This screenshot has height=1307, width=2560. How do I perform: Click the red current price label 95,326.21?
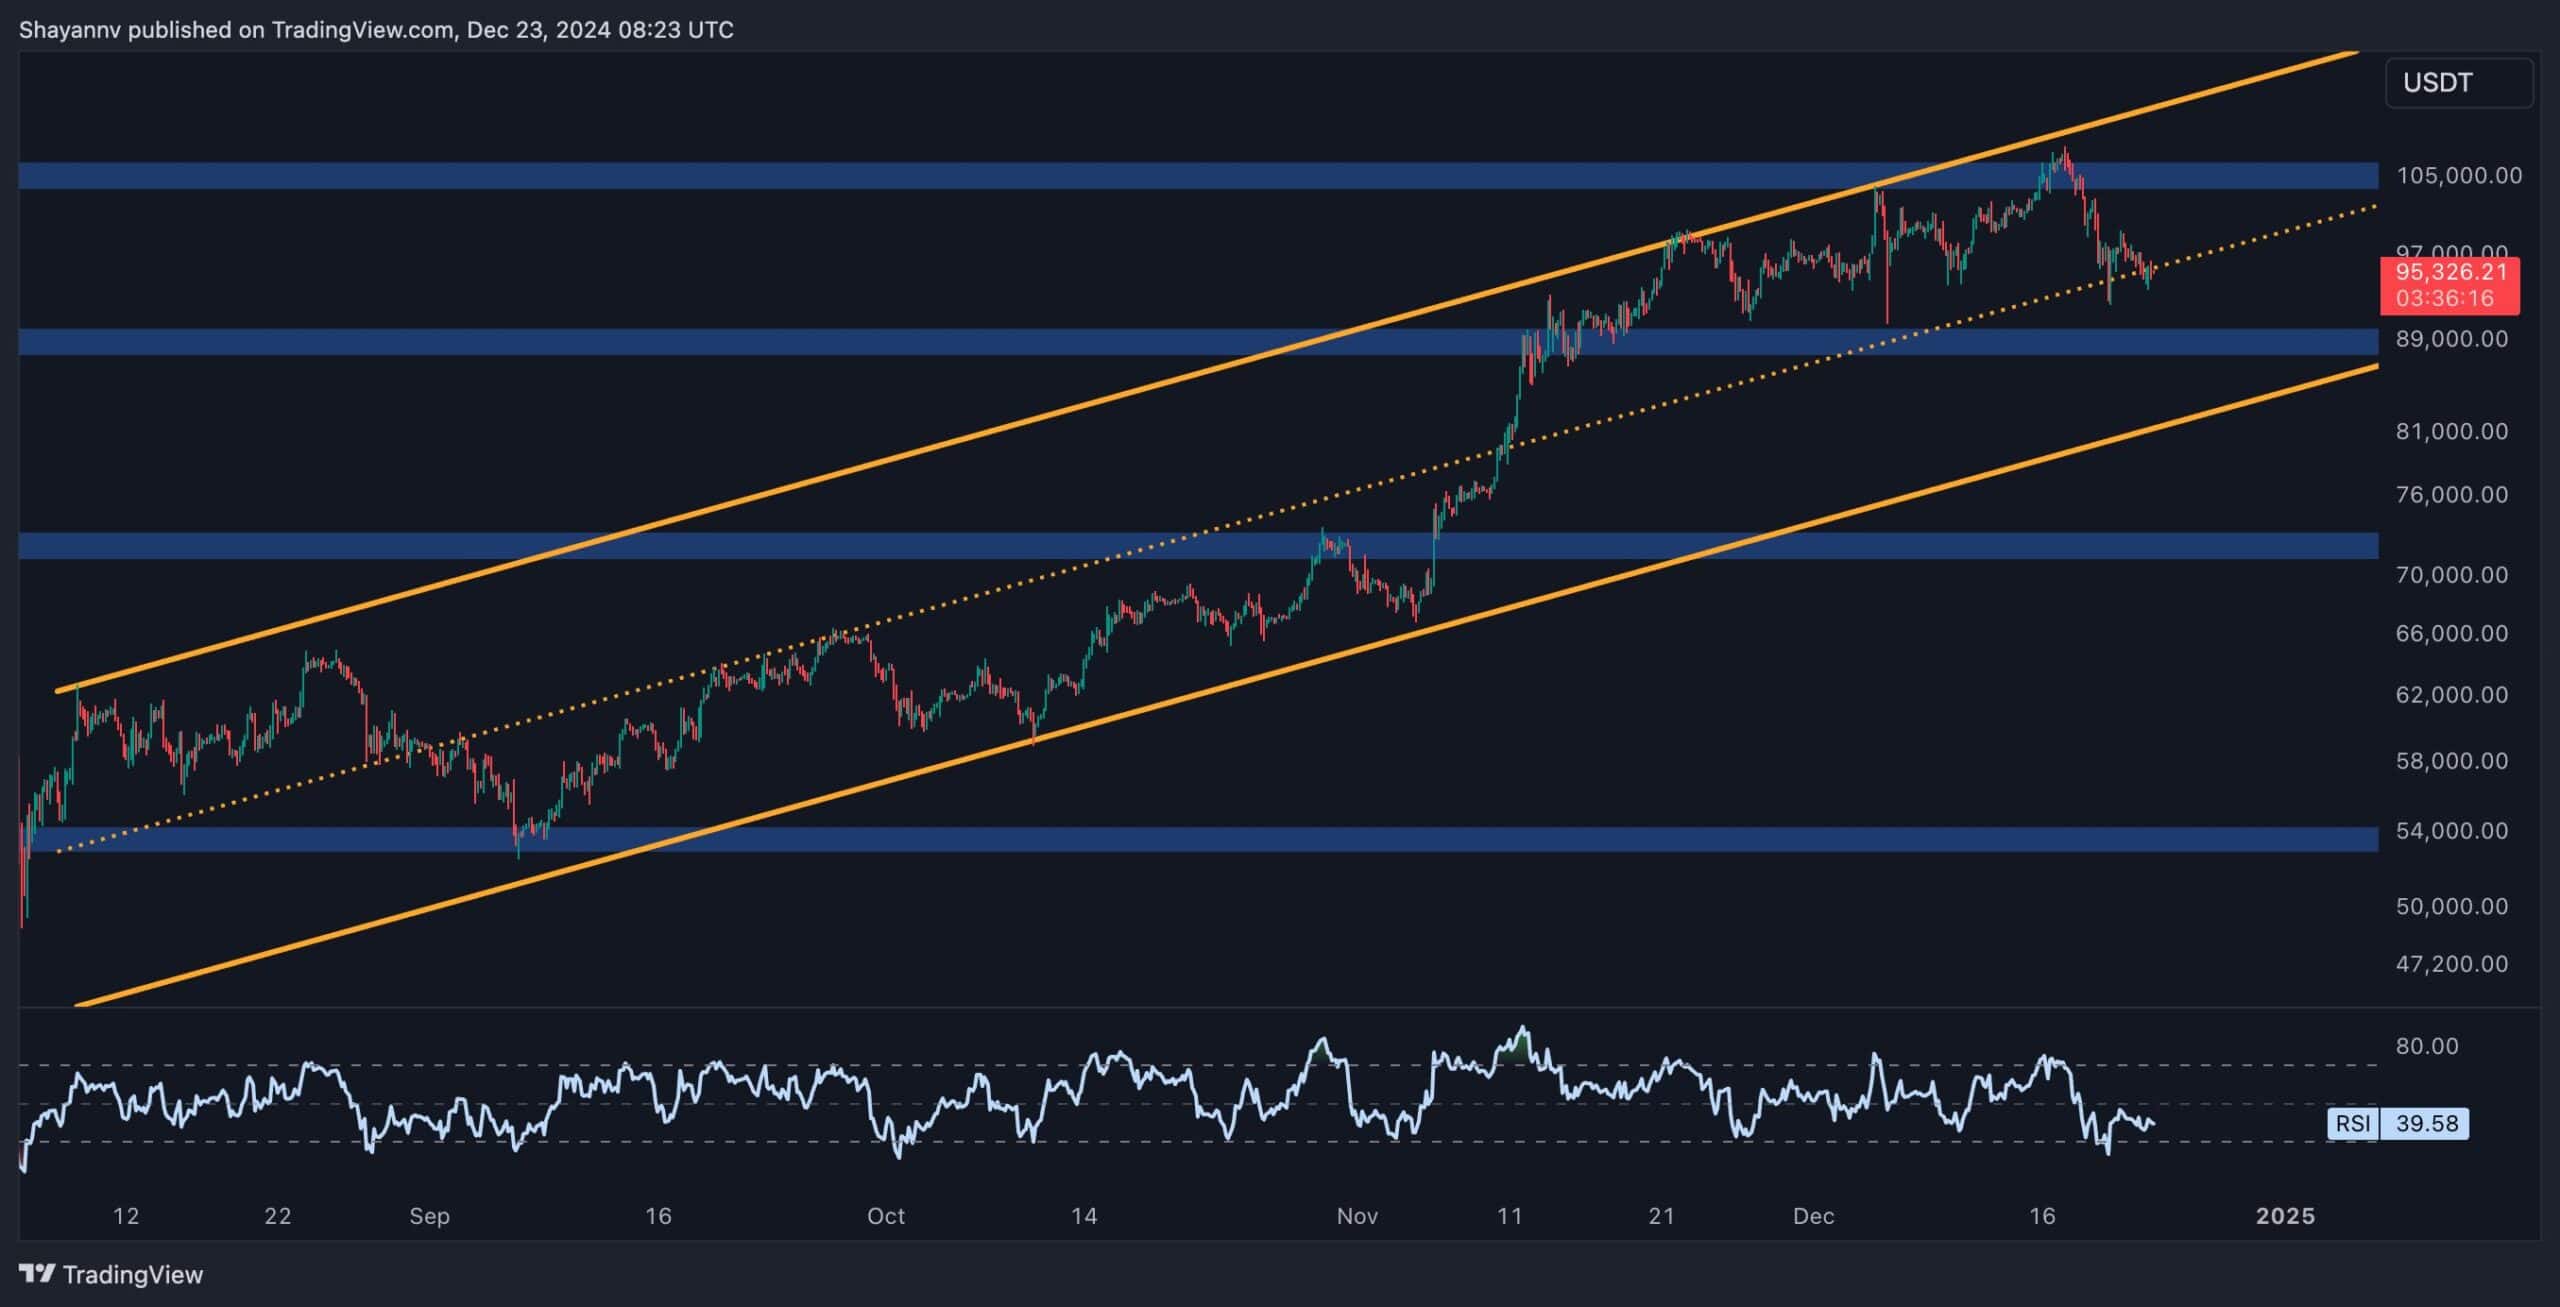[x=2450, y=272]
